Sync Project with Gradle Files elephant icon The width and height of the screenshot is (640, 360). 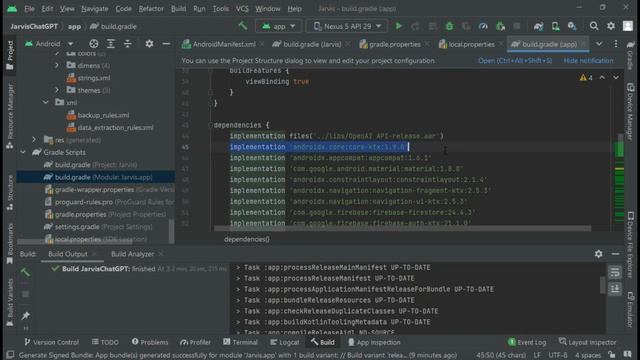(538, 26)
